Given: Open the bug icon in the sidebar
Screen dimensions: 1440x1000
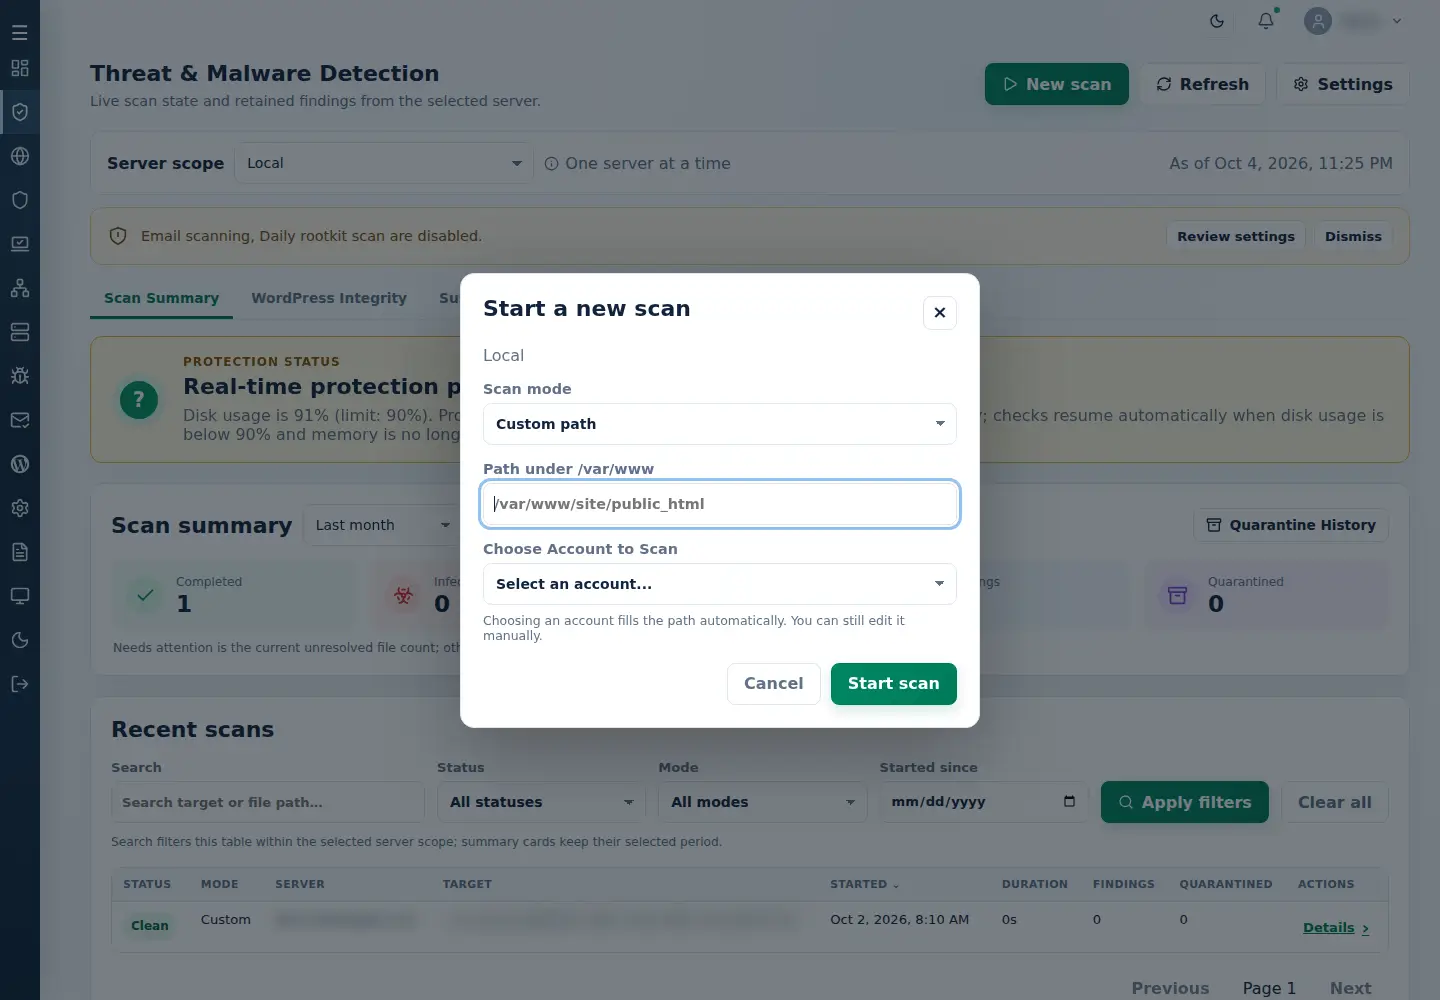Looking at the screenshot, I should [20, 376].
